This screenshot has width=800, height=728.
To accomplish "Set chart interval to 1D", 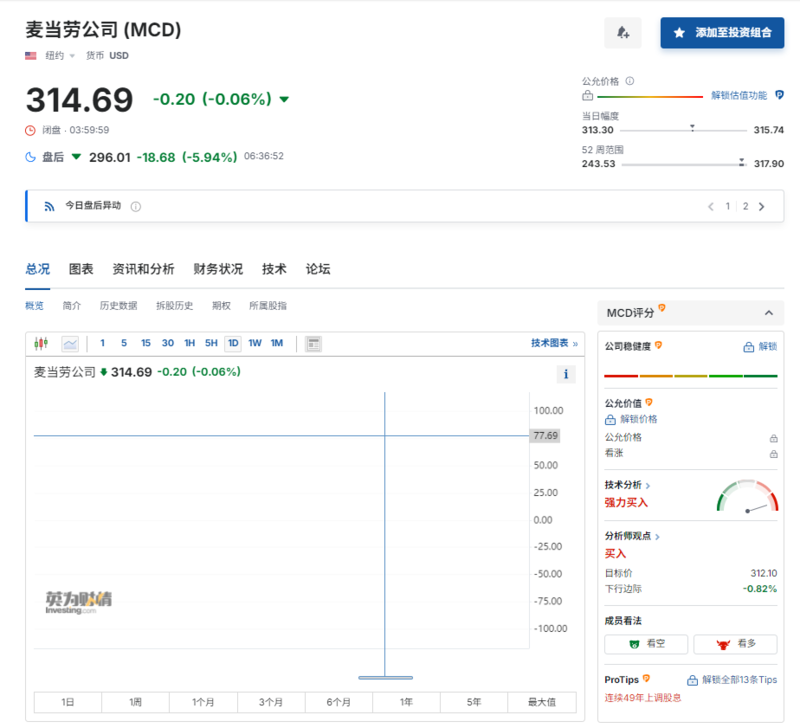I will point(233,343).
